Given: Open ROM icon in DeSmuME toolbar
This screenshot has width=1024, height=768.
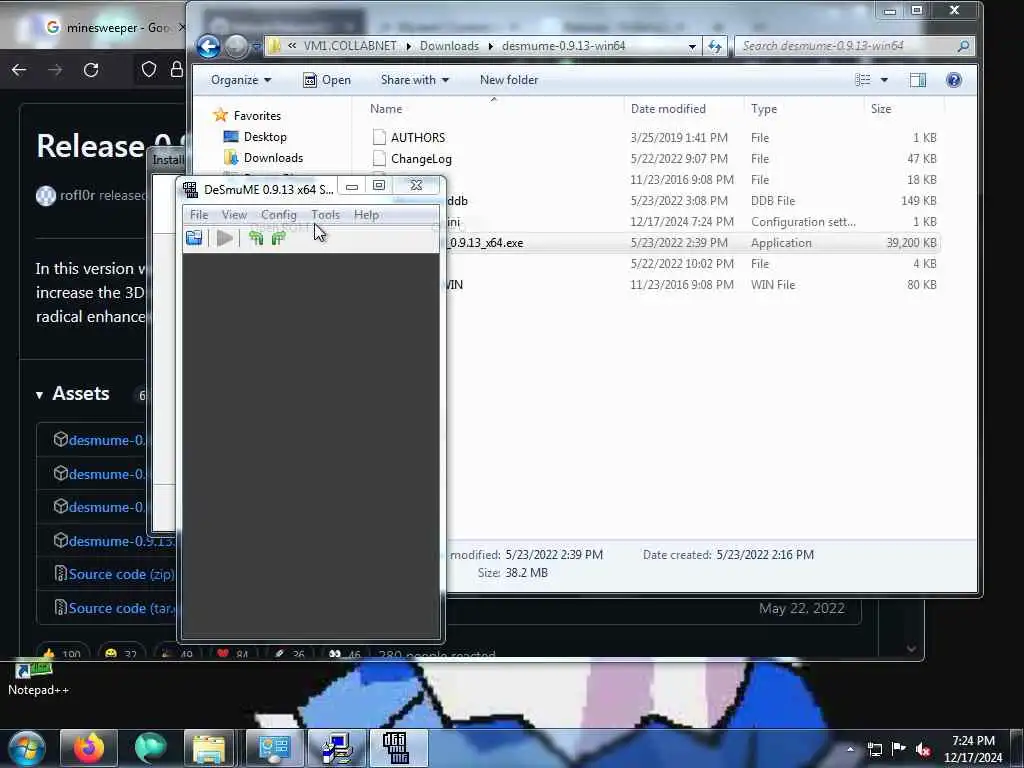Looking at the screenshot, I should tap(194, 238).
